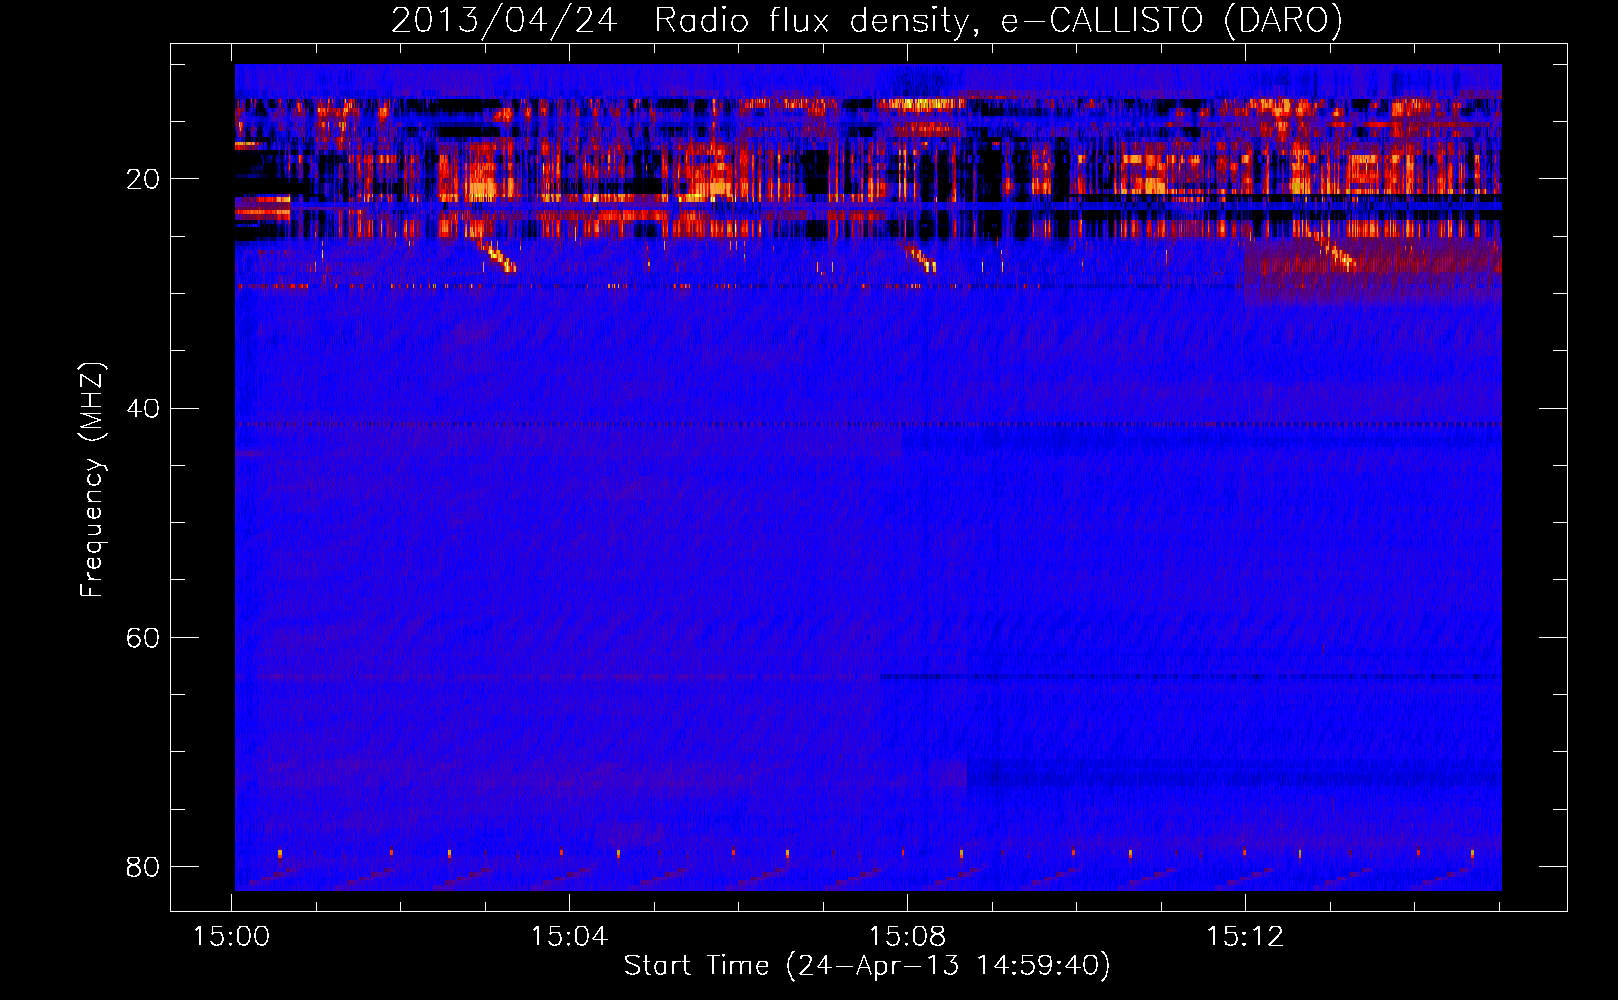Select the "40" frequency tick label
Screen dimensions: 1618x1000
coord(143,408)
